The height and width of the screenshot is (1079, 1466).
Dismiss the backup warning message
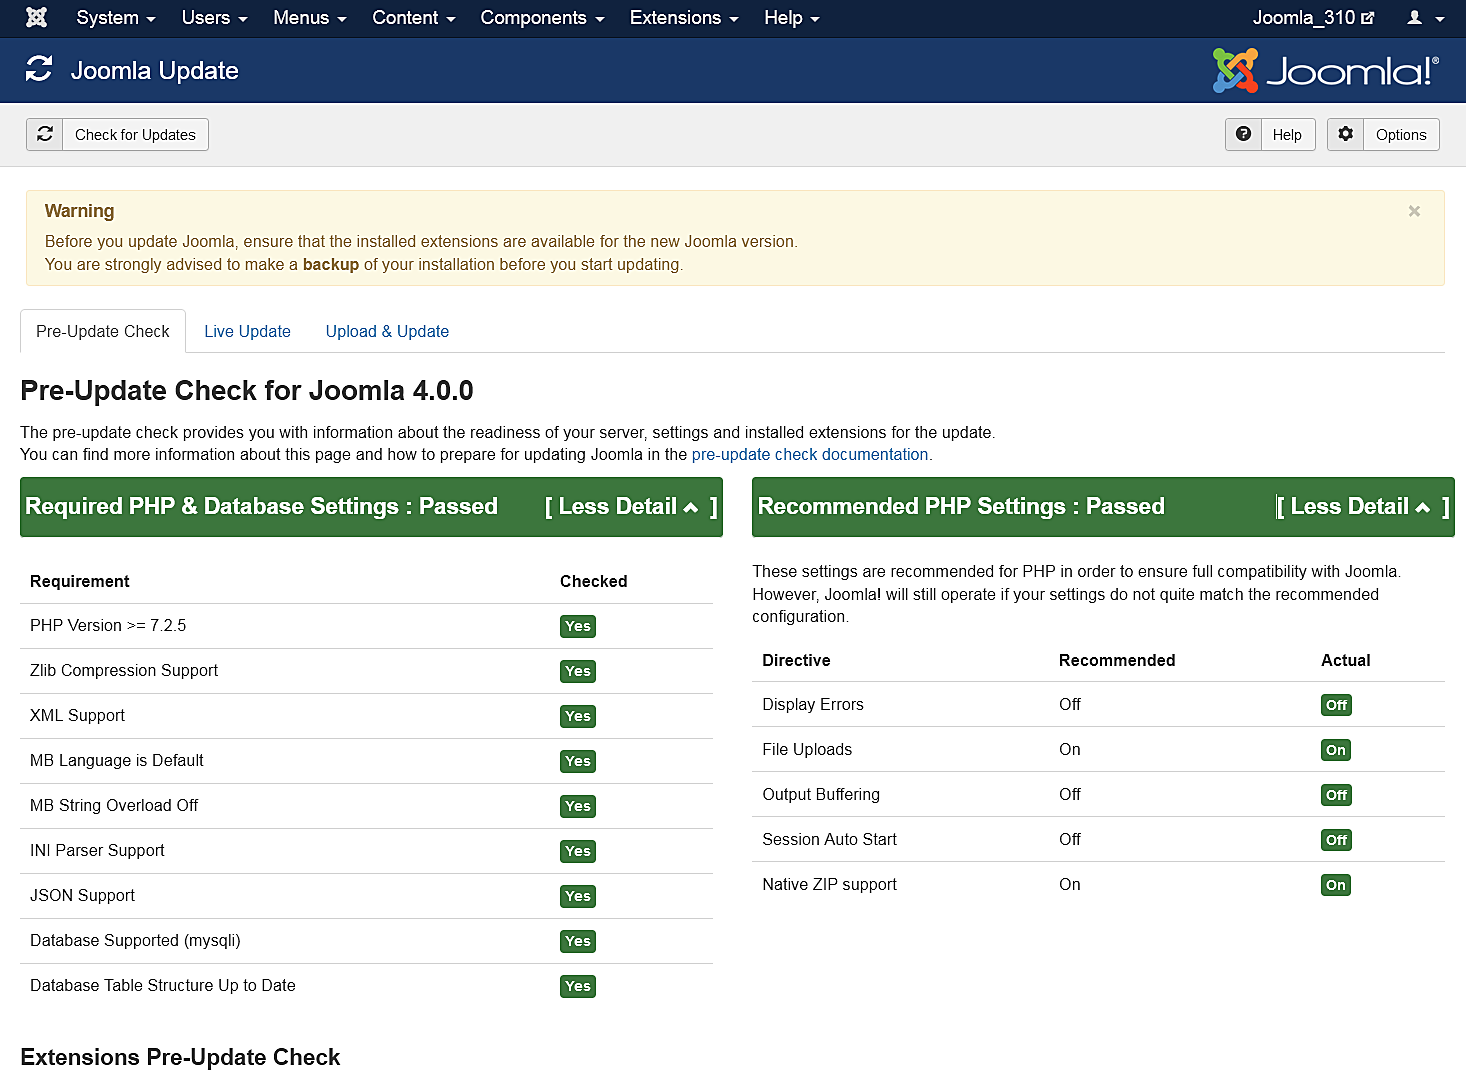click(1414, 211)
